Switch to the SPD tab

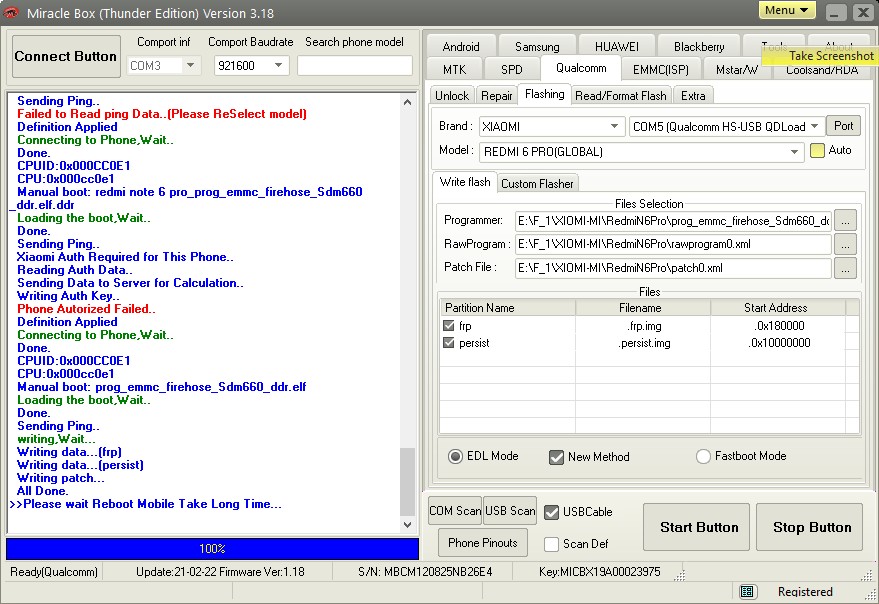512,70
